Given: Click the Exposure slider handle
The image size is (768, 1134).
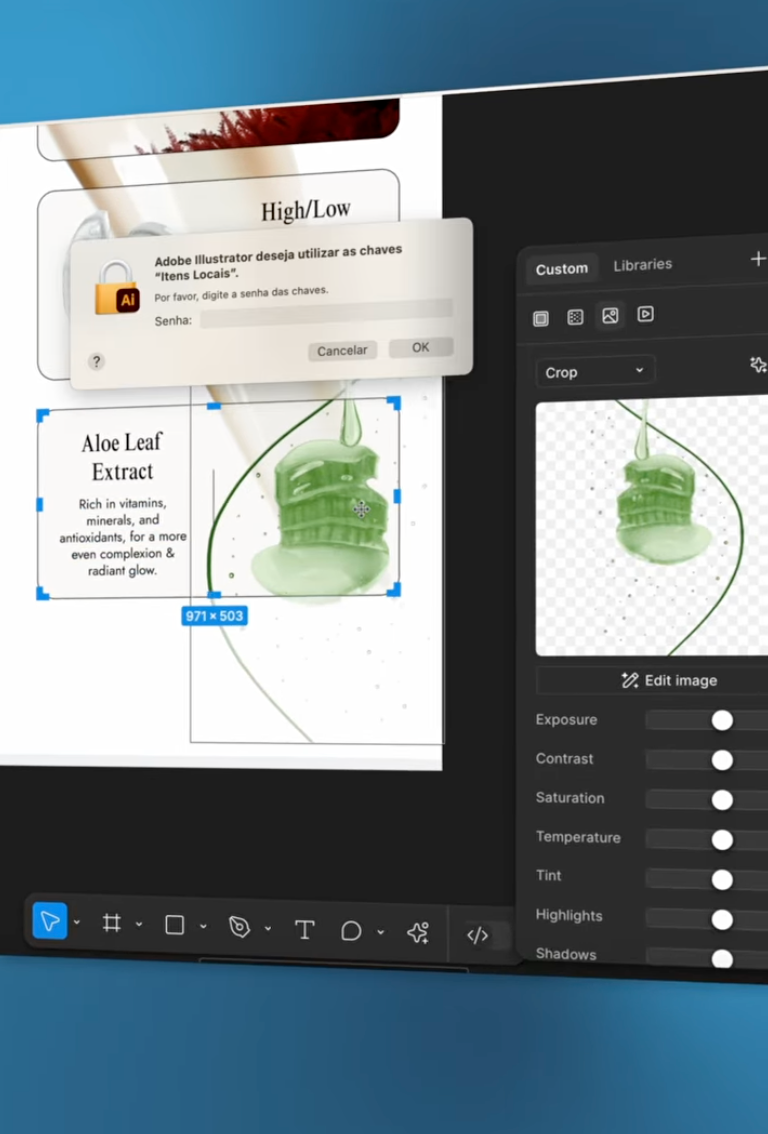Looking at the screenshot, I should click(x=722, y=720).
